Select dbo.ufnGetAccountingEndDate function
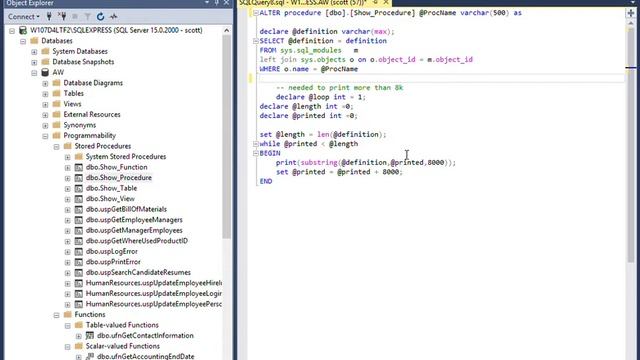 click(x=145, y=356)
